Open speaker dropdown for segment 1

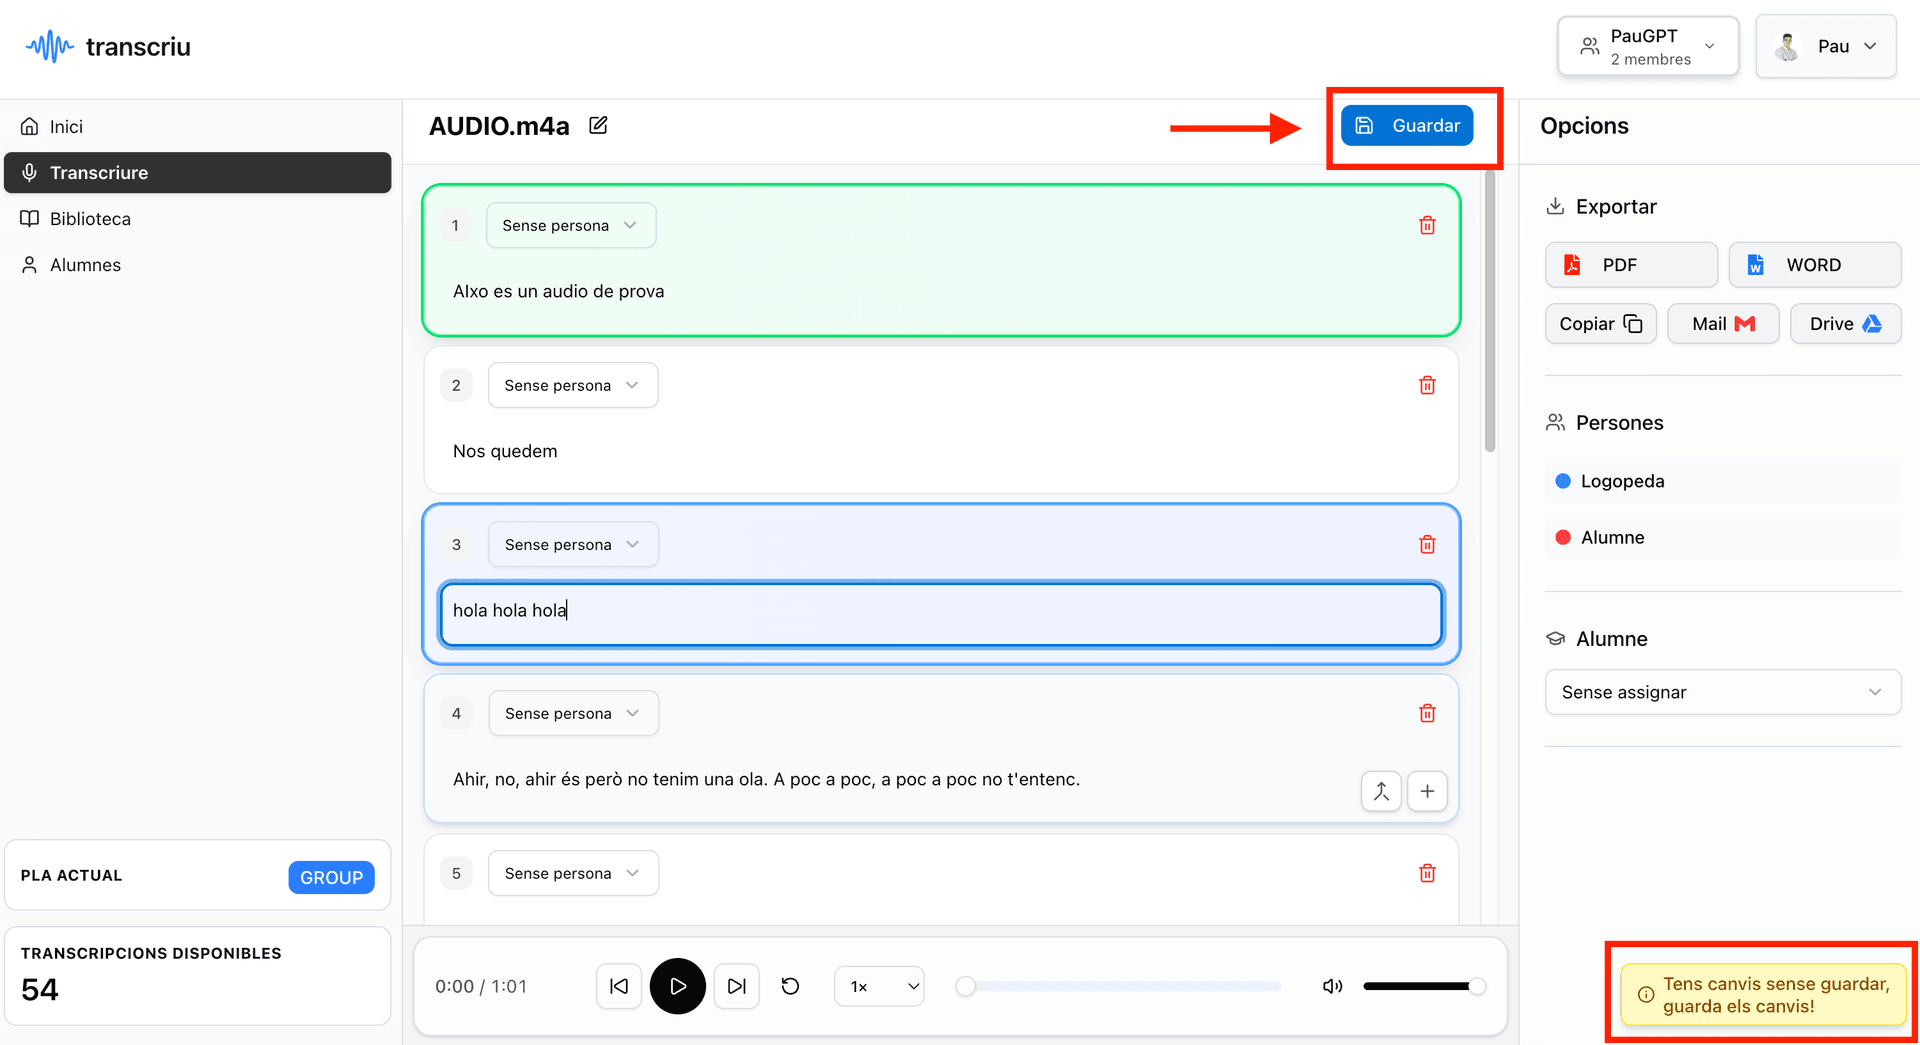(570, 226)
